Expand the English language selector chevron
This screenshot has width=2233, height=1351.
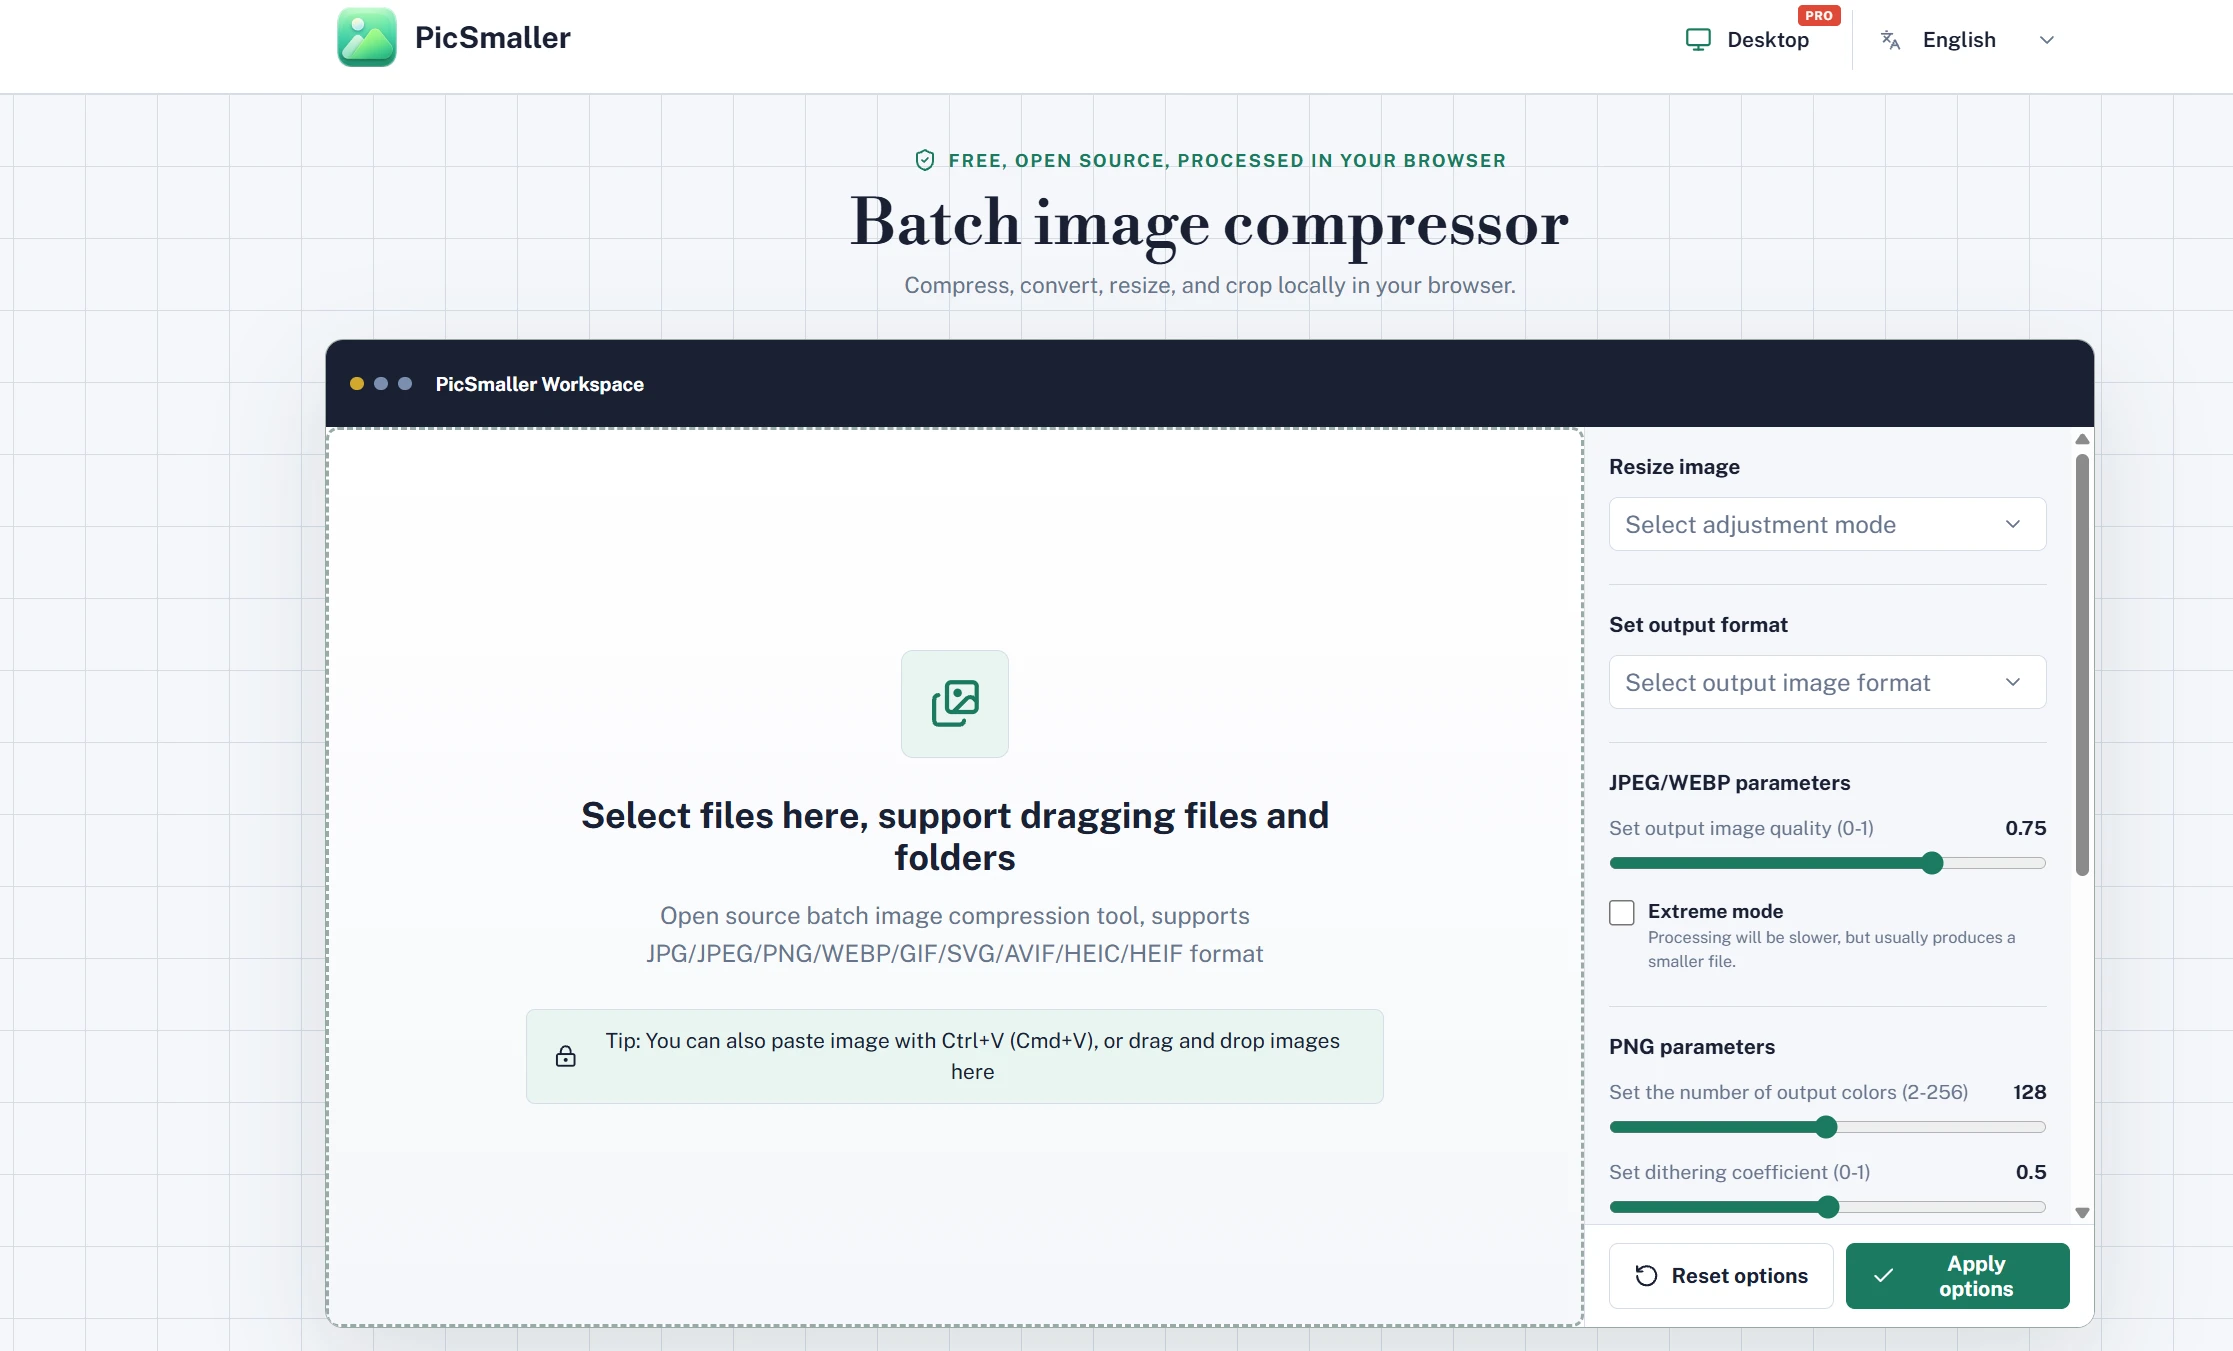(x=2047, y=40)
